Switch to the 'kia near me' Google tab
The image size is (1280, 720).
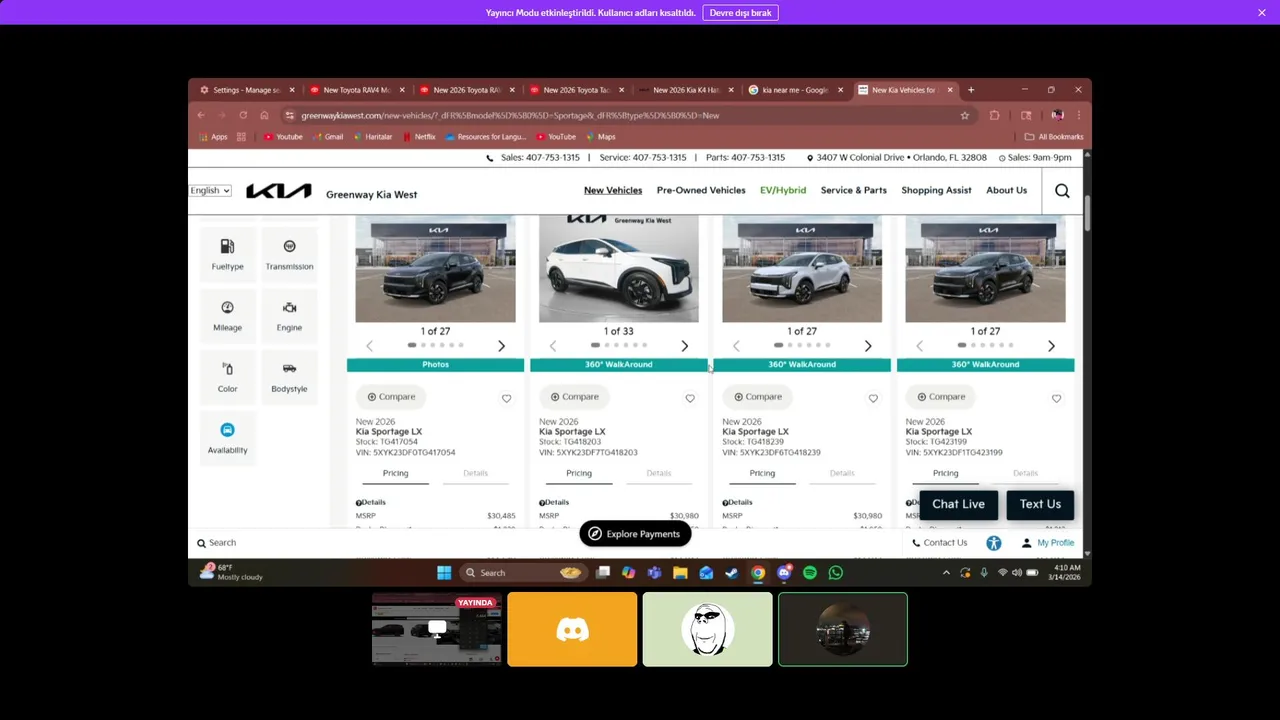[x=795, y=90]
